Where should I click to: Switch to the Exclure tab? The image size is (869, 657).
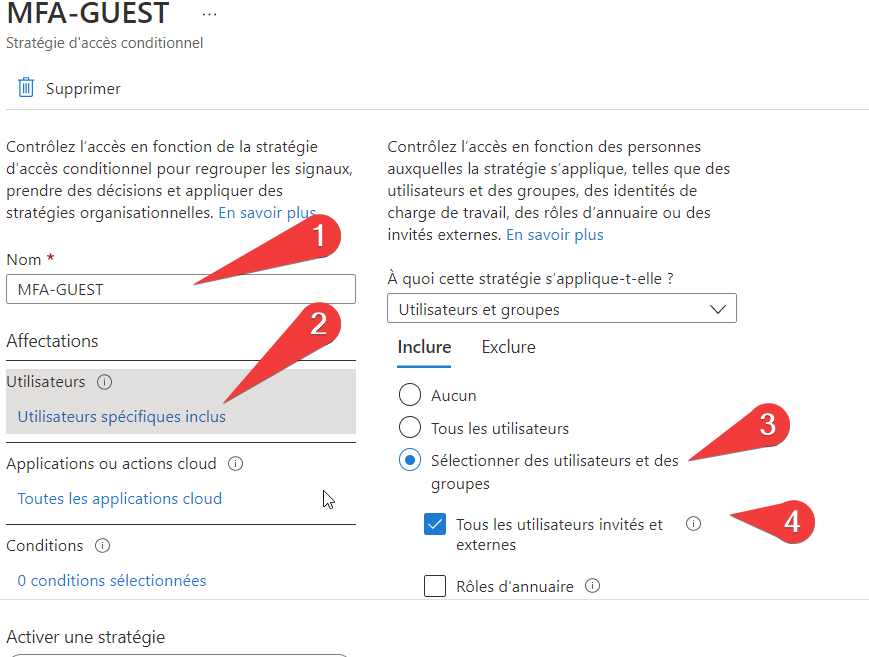coord(508,347)
